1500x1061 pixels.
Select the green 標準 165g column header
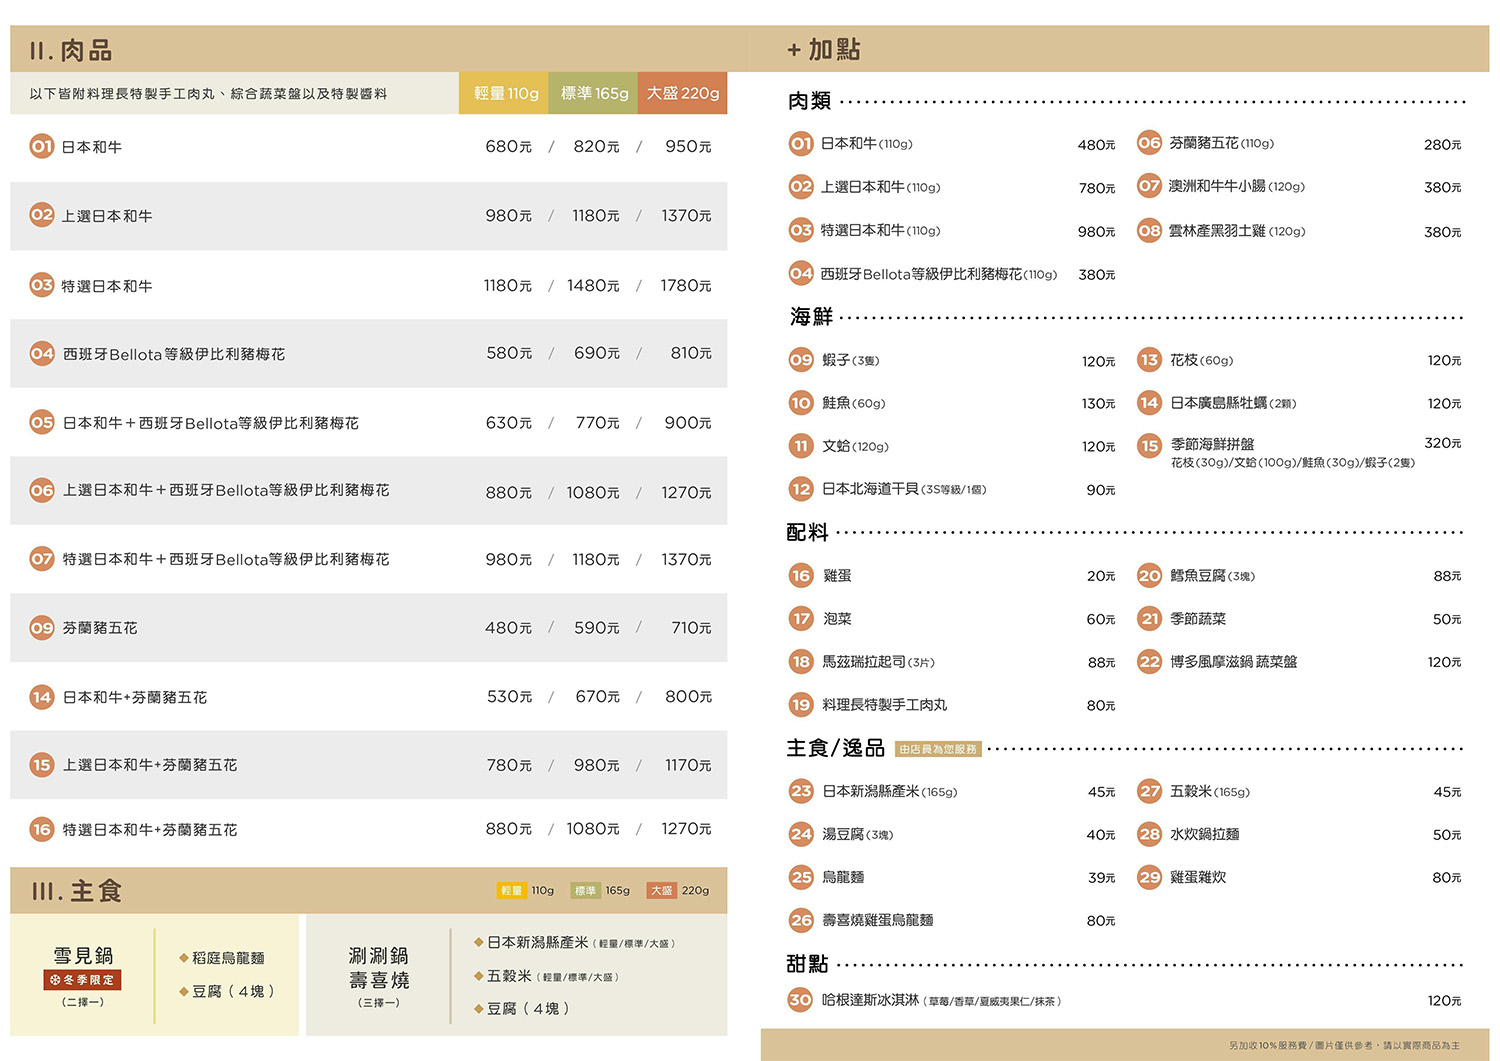(593, 93)
